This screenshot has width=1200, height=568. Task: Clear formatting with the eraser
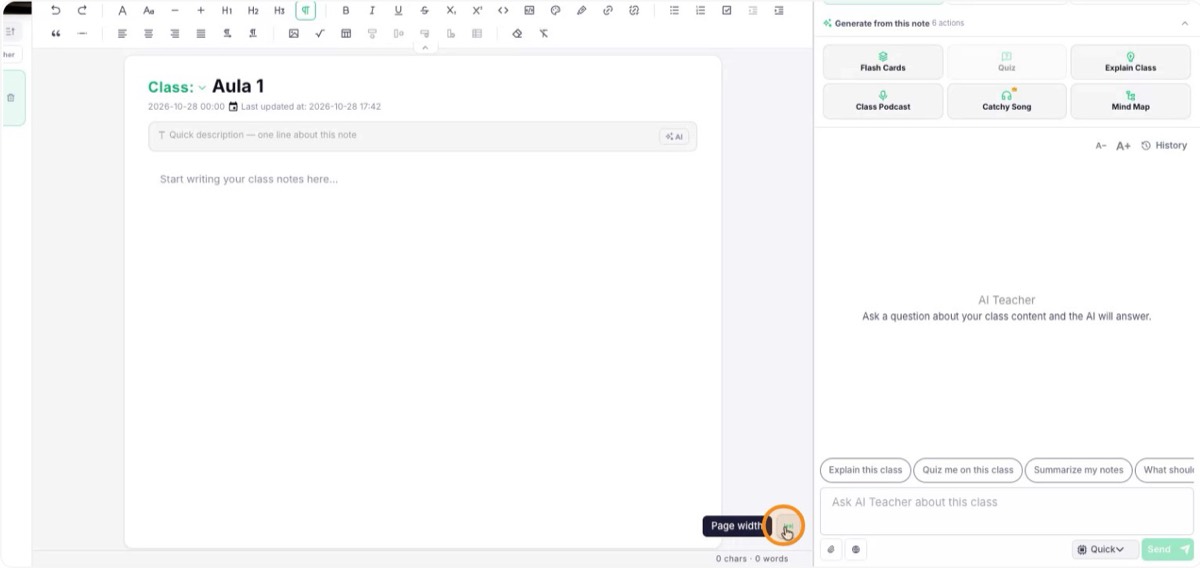pyautogui.click(x=517, y=33)
